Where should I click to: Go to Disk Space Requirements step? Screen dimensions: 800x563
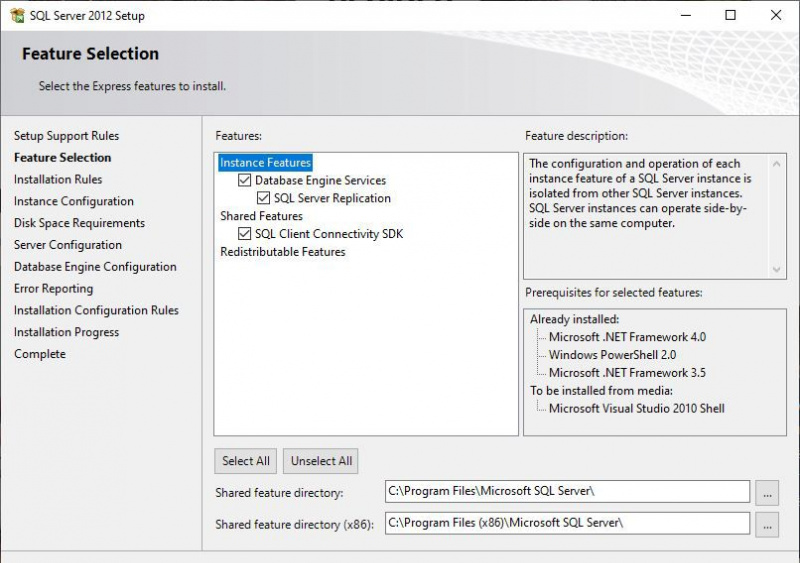tap(79, 223)
